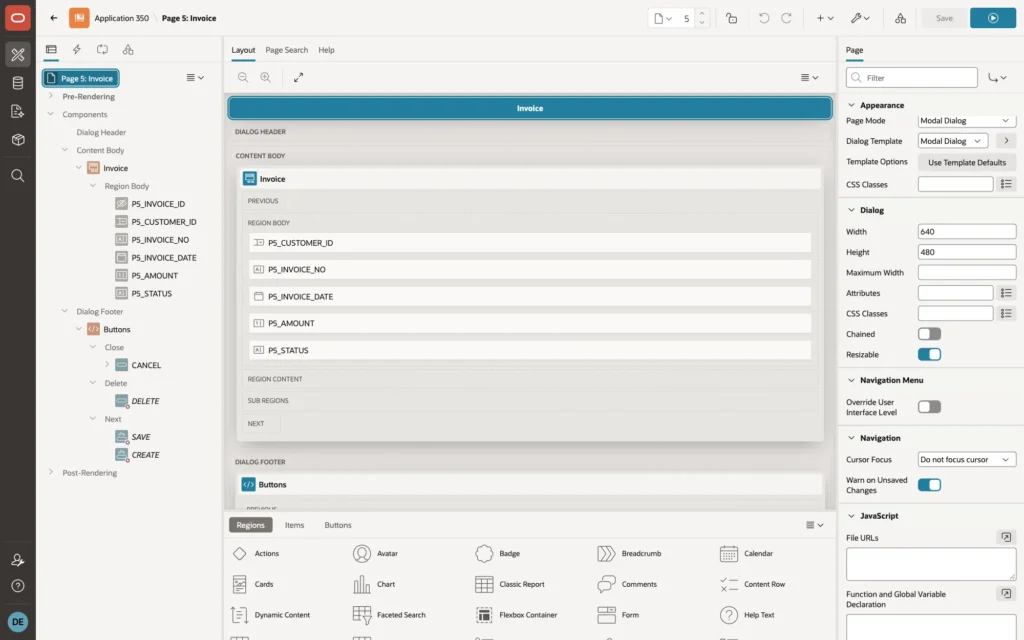Expand the layout to full screen
Screen dimensions: 1024x640
tap(298, 77)
